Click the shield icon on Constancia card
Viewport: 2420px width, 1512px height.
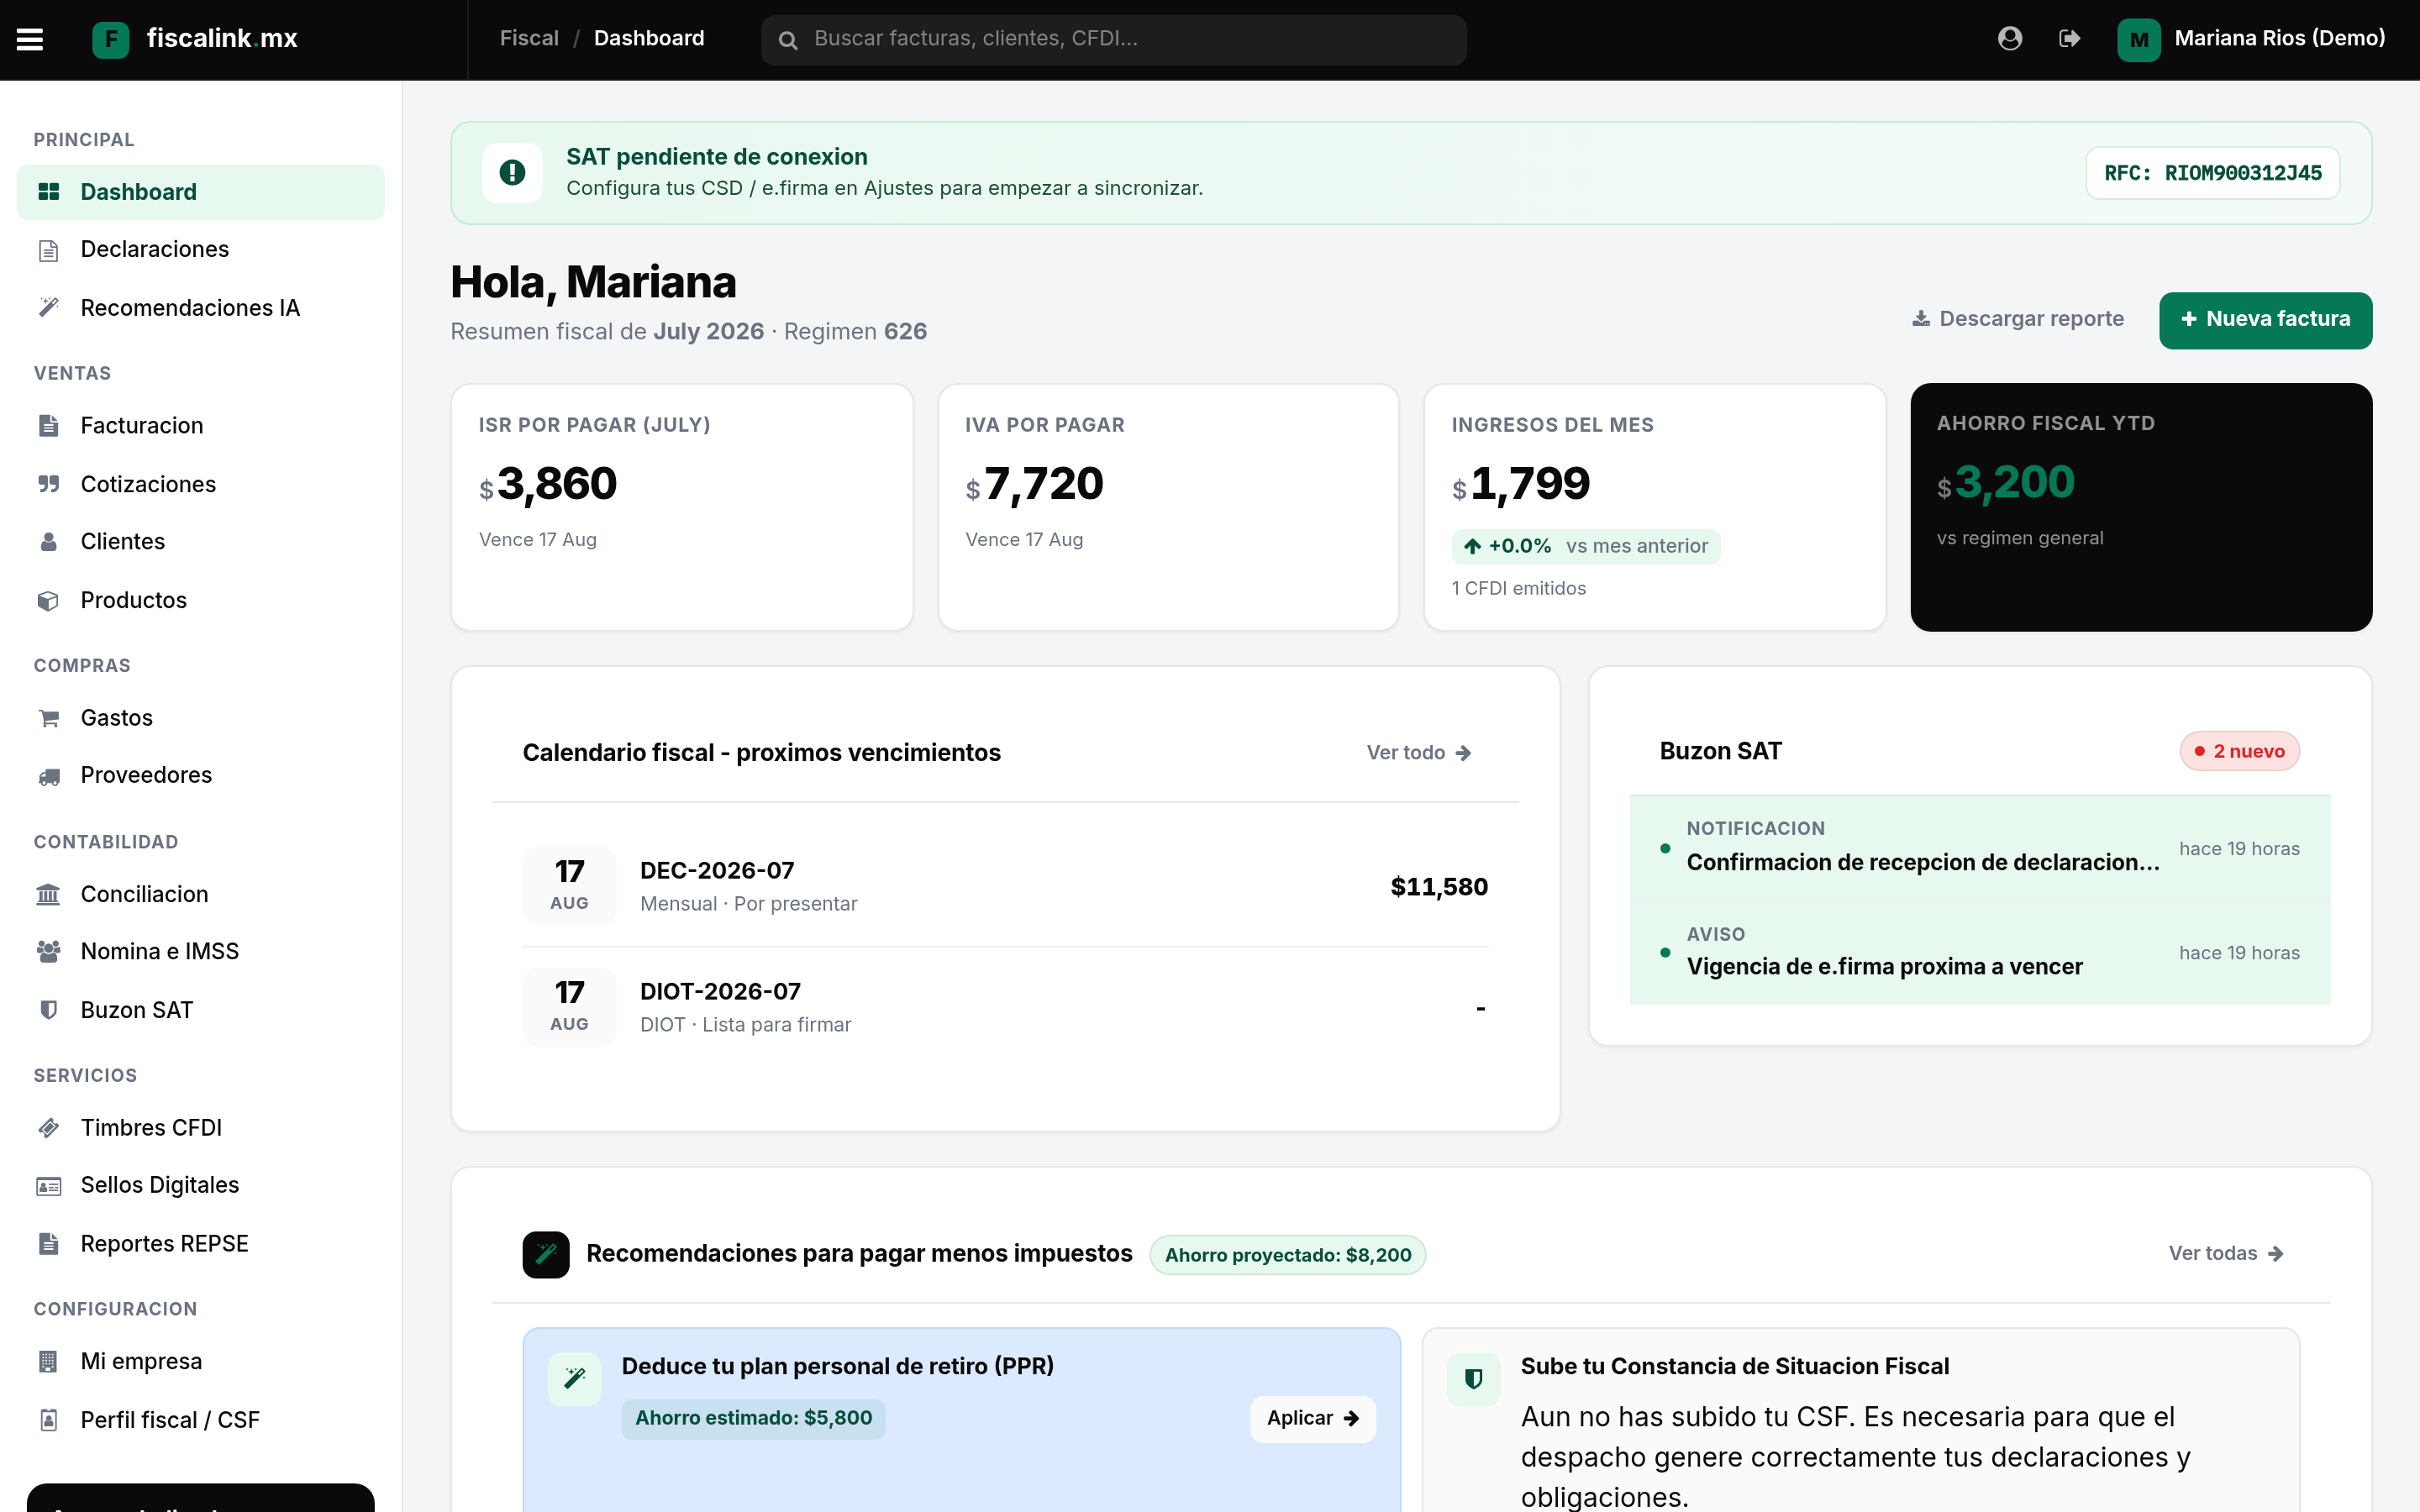[1473, 1379]
